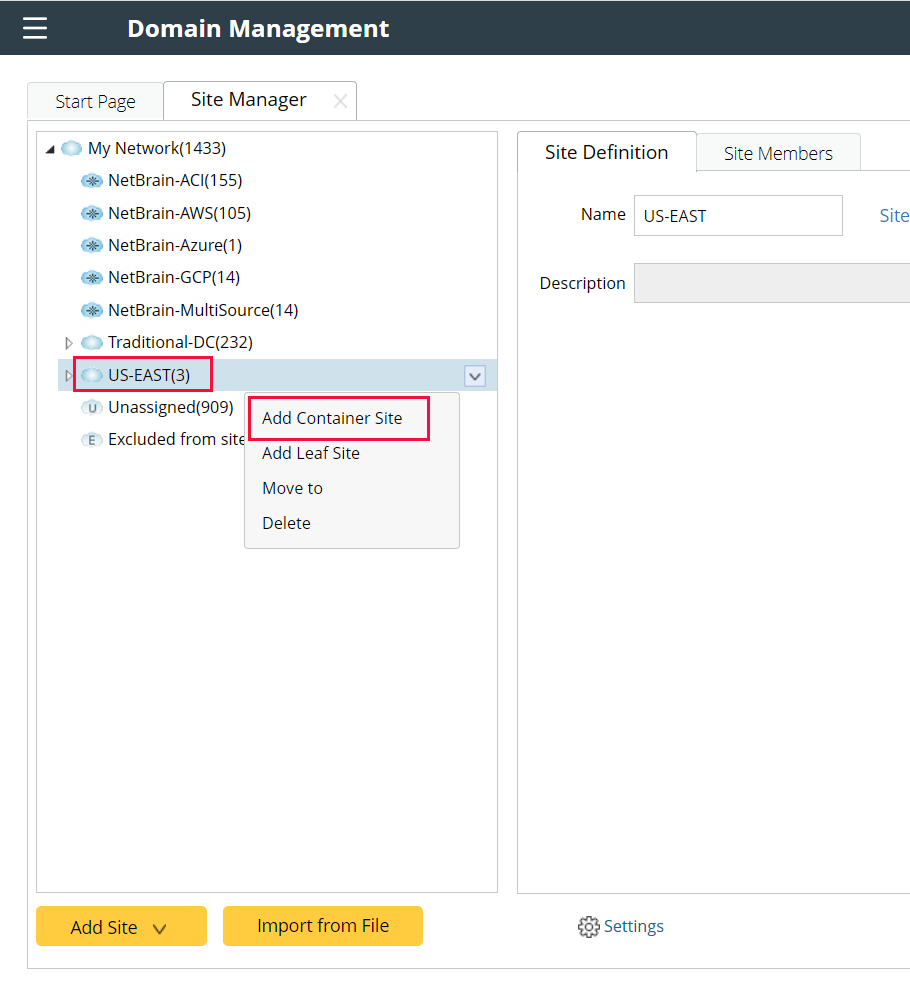
Task: Click the NetBrain-Azure site icon
Action: (x=91, y=245)
